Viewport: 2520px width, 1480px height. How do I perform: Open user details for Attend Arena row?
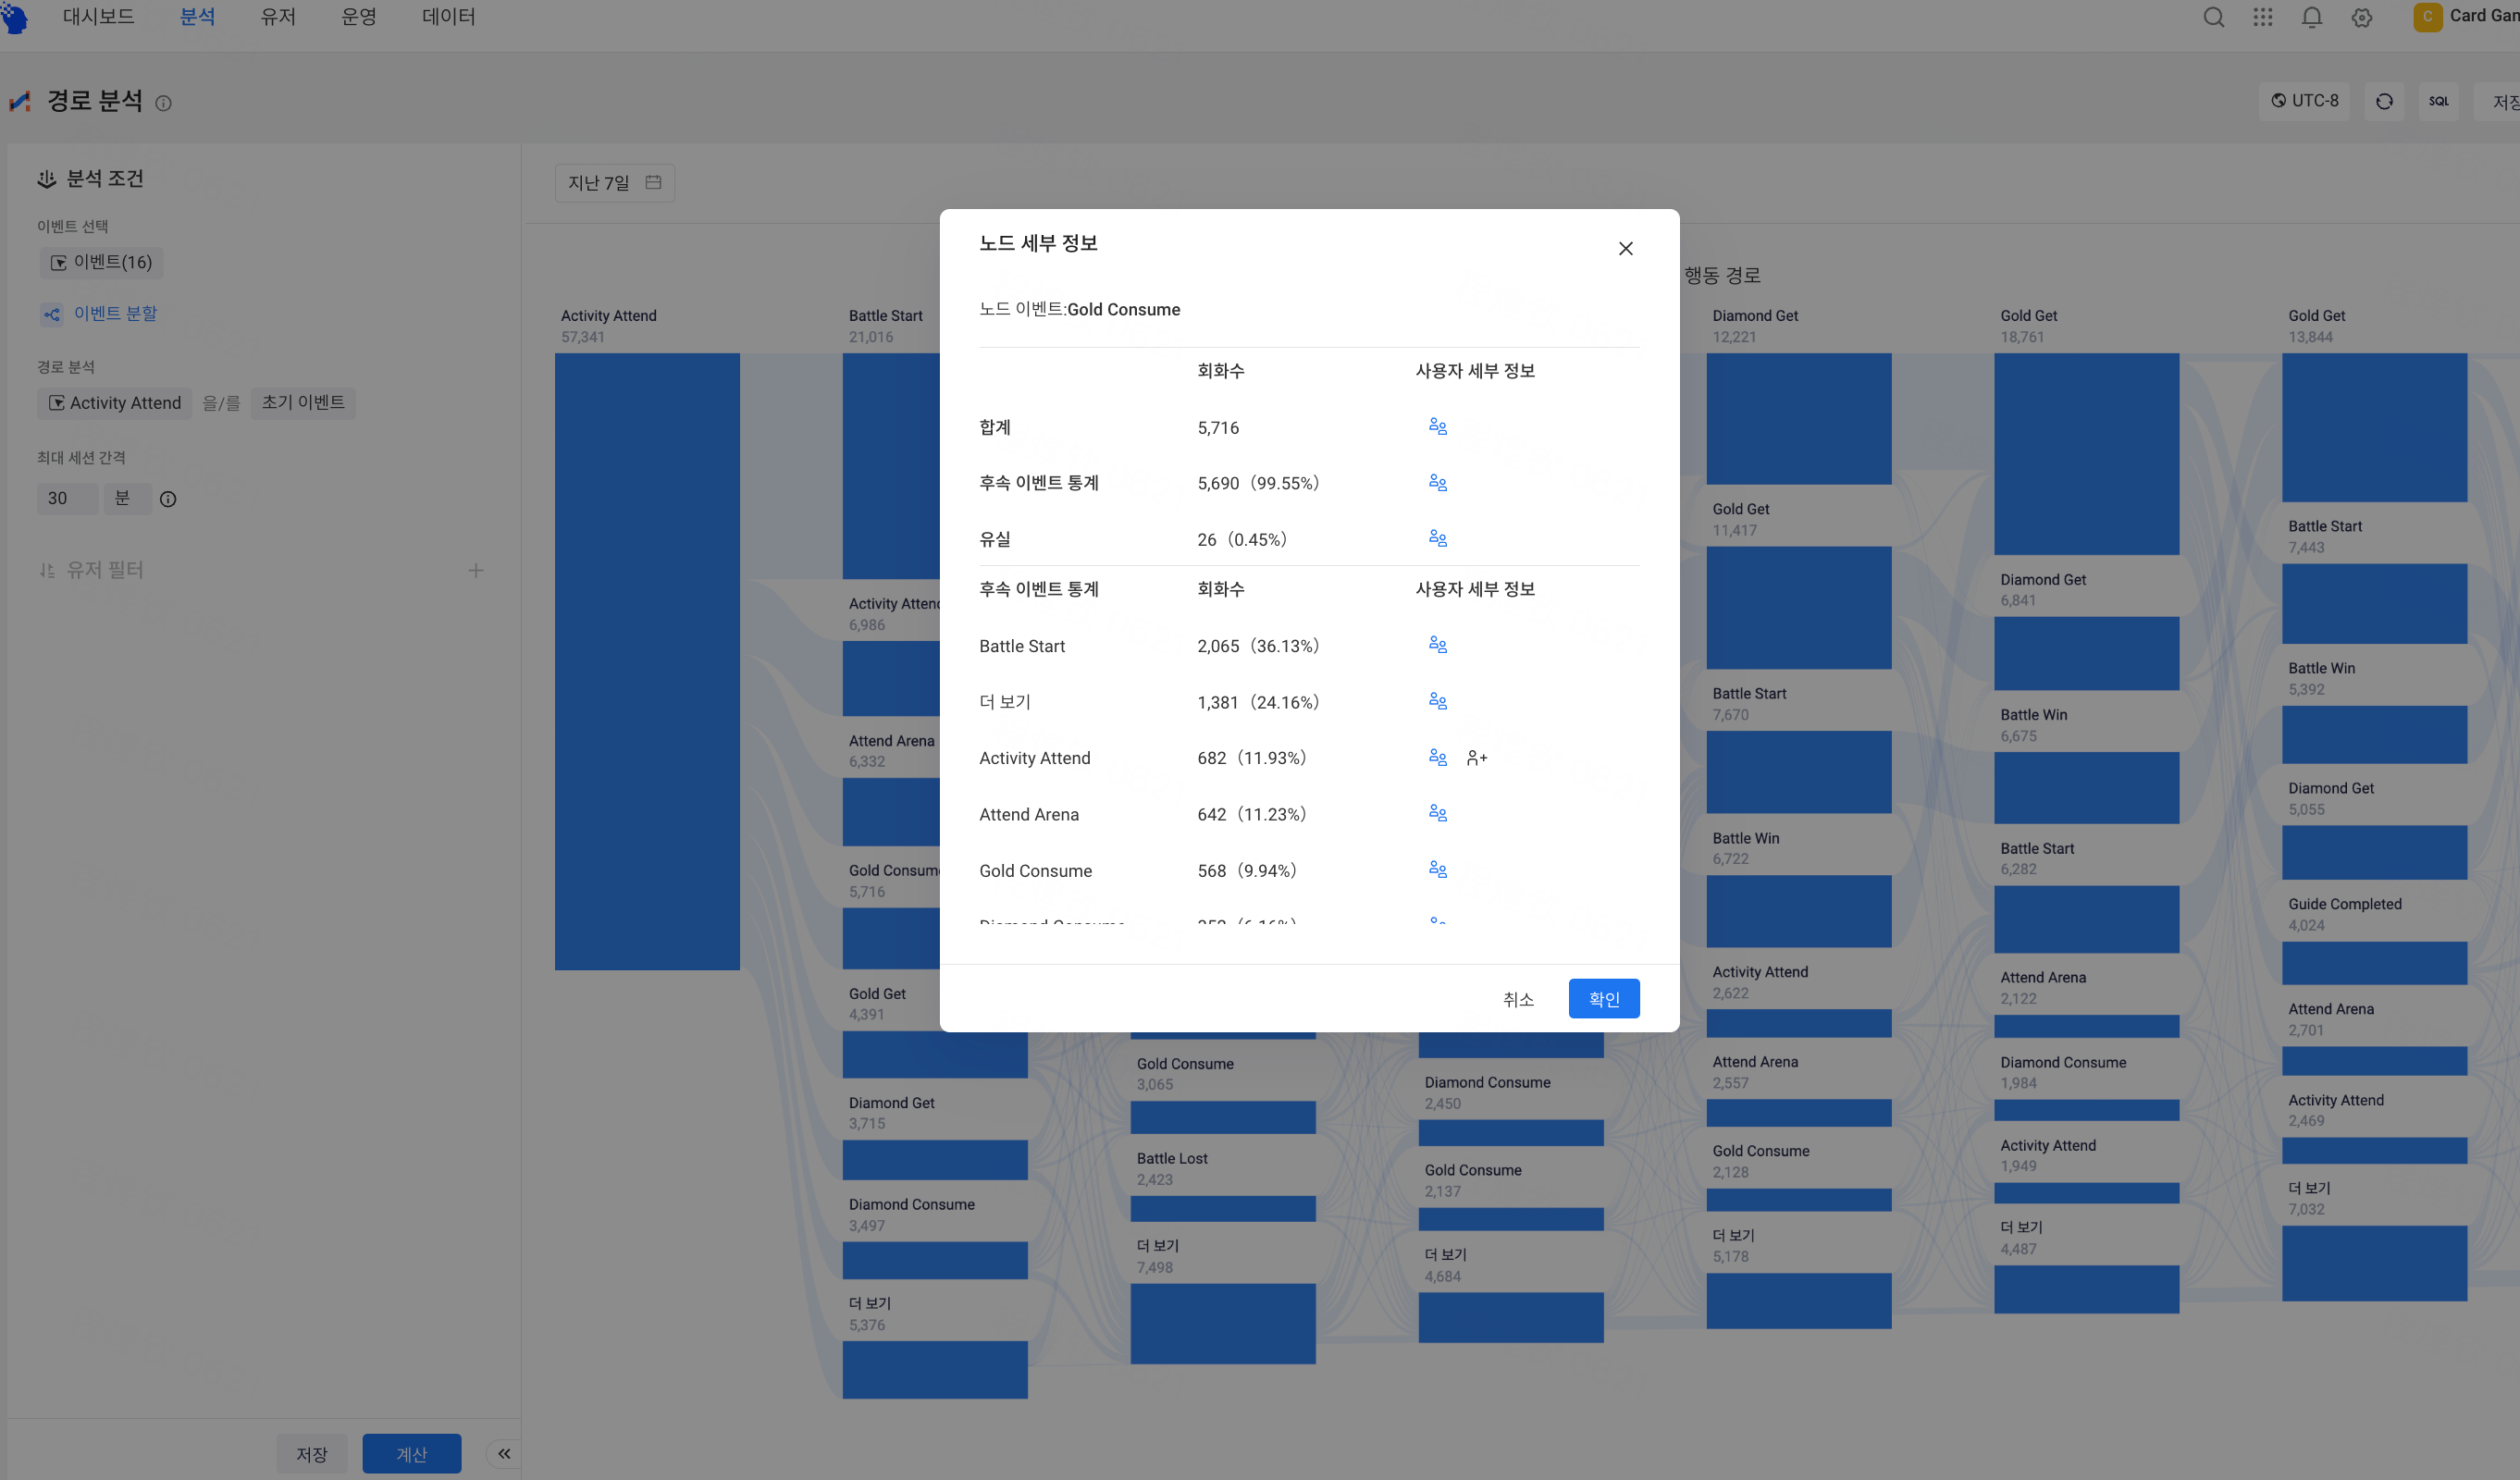click(x=1438, y=813)
